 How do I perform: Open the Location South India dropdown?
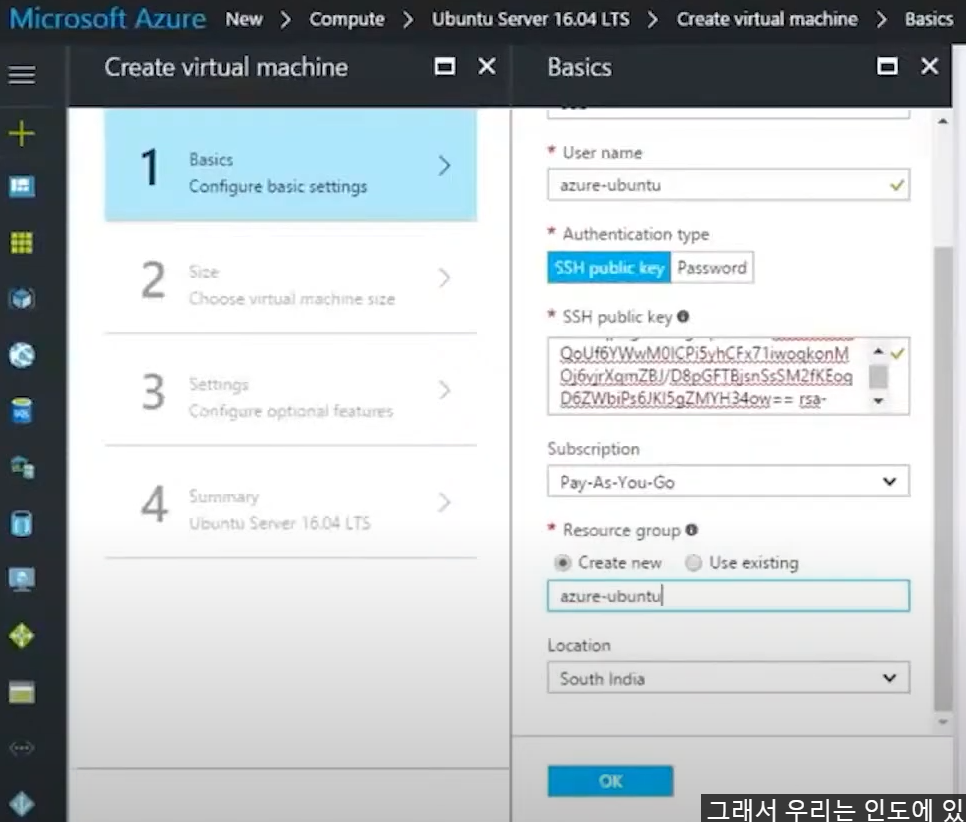728,678
